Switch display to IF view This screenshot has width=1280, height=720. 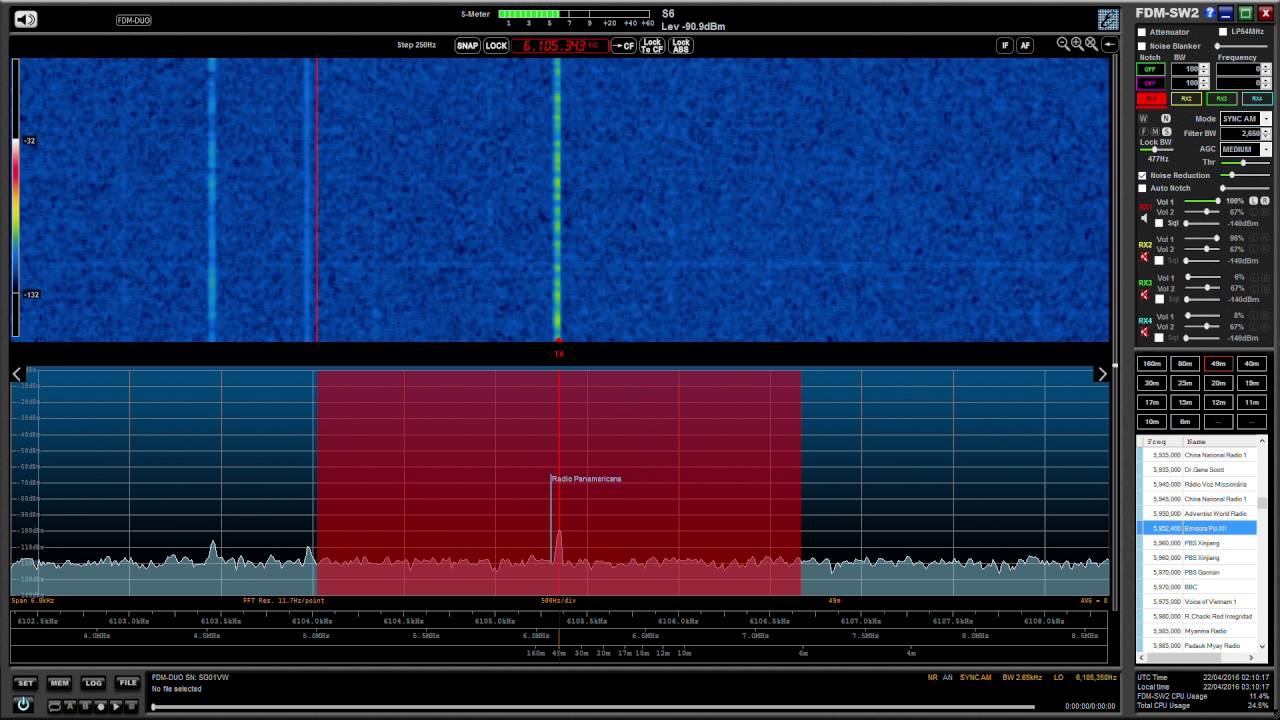point(1005,45)
